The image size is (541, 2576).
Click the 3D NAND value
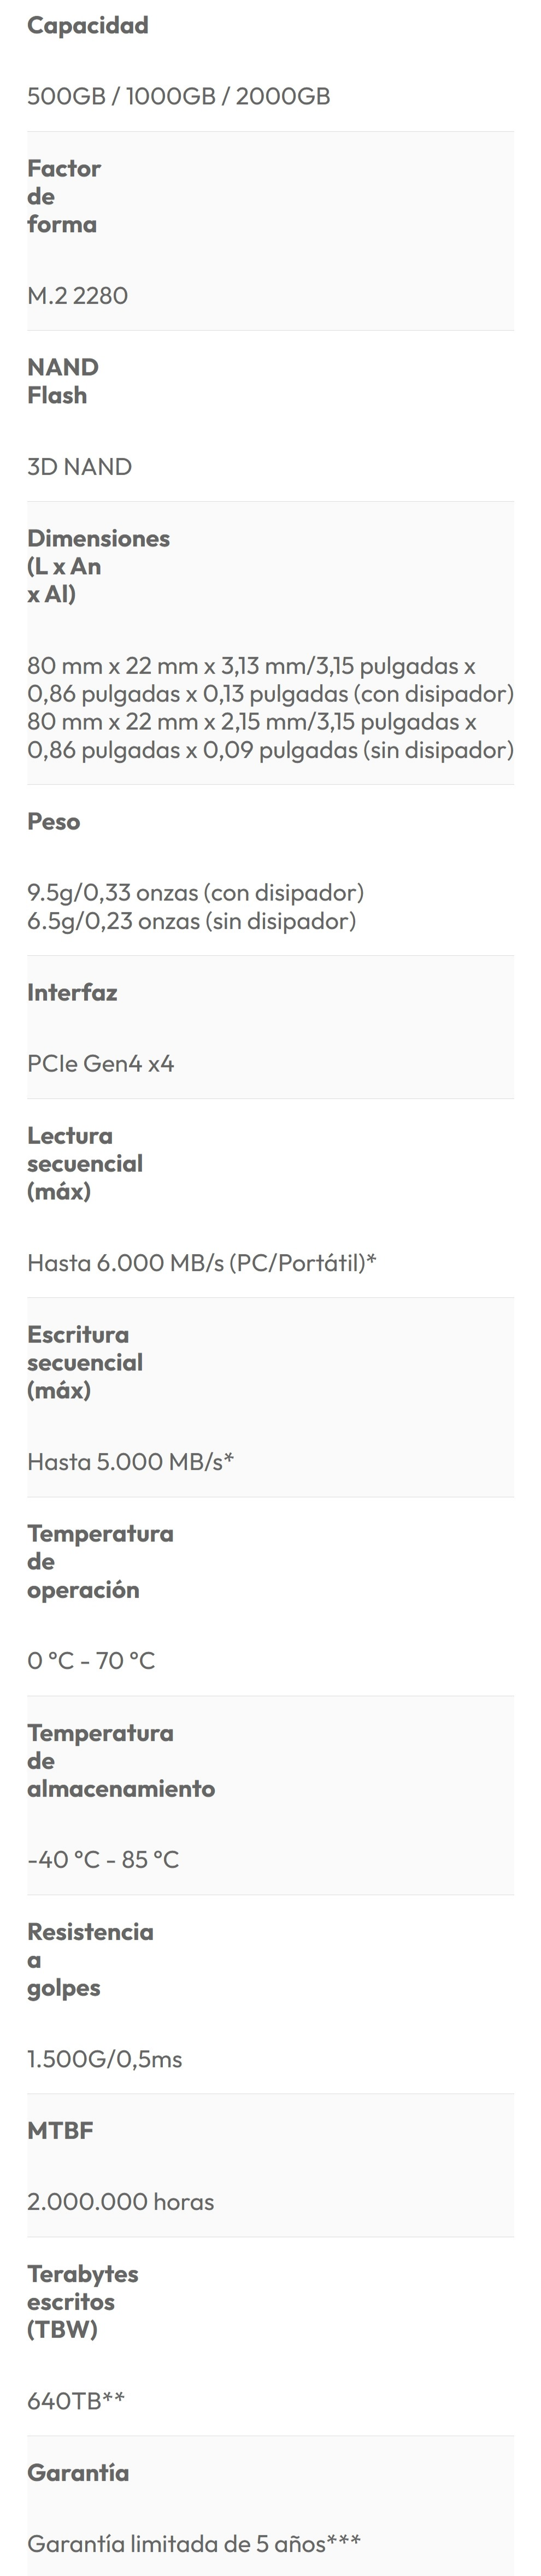[x=79, y=467]
